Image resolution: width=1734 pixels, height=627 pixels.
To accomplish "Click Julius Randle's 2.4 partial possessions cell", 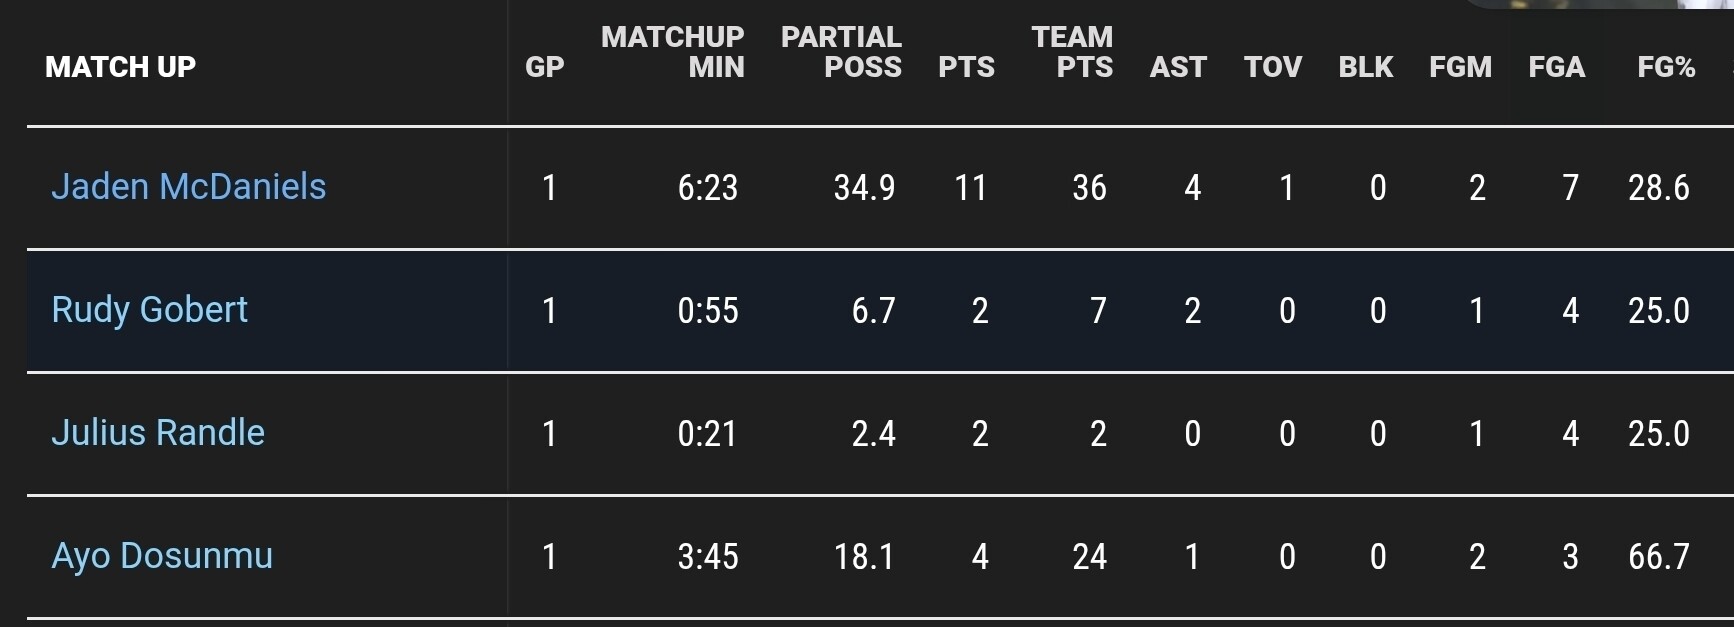I will tap(873, 433).
